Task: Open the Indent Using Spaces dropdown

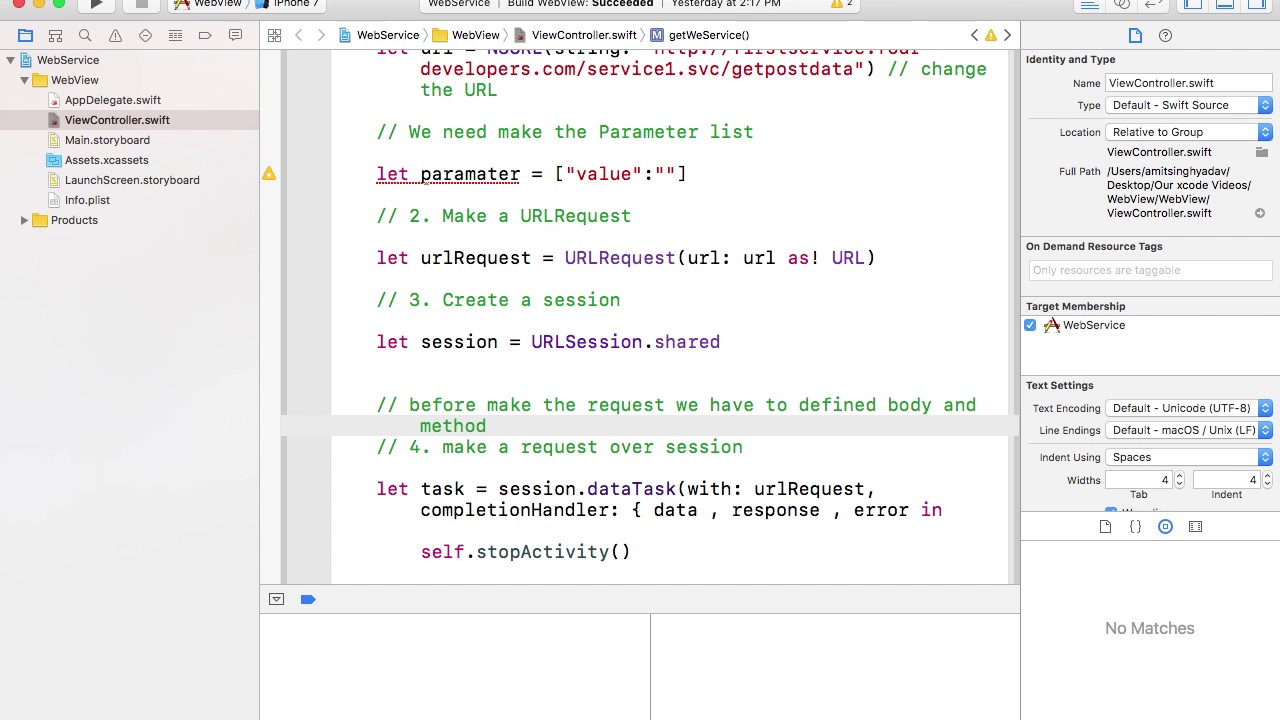Action: click(1189, 457)
